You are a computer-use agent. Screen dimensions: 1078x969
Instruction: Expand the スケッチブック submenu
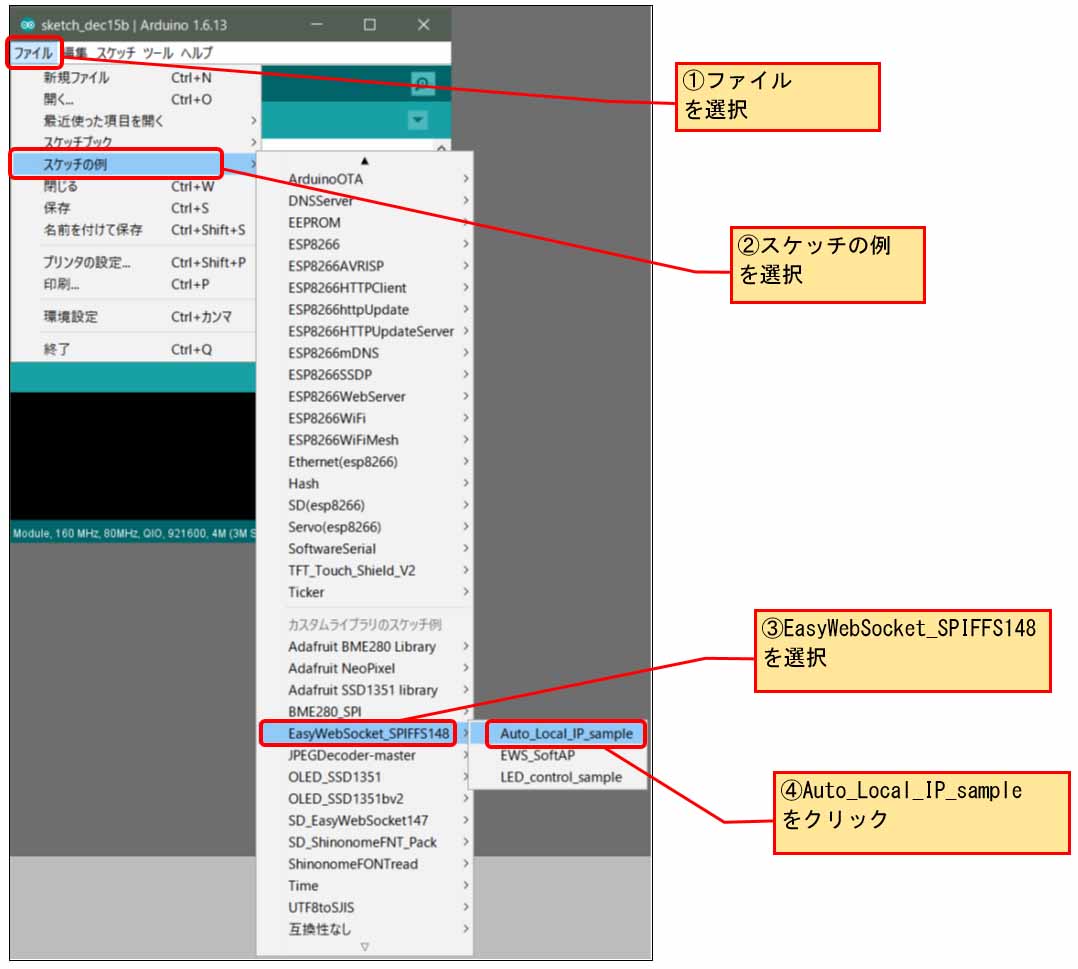pyautogui.click(x=135, y=142)
